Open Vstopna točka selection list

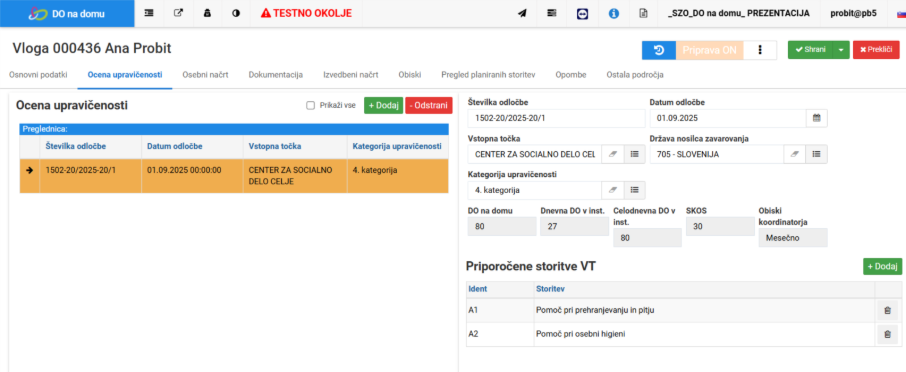(634, 154)
